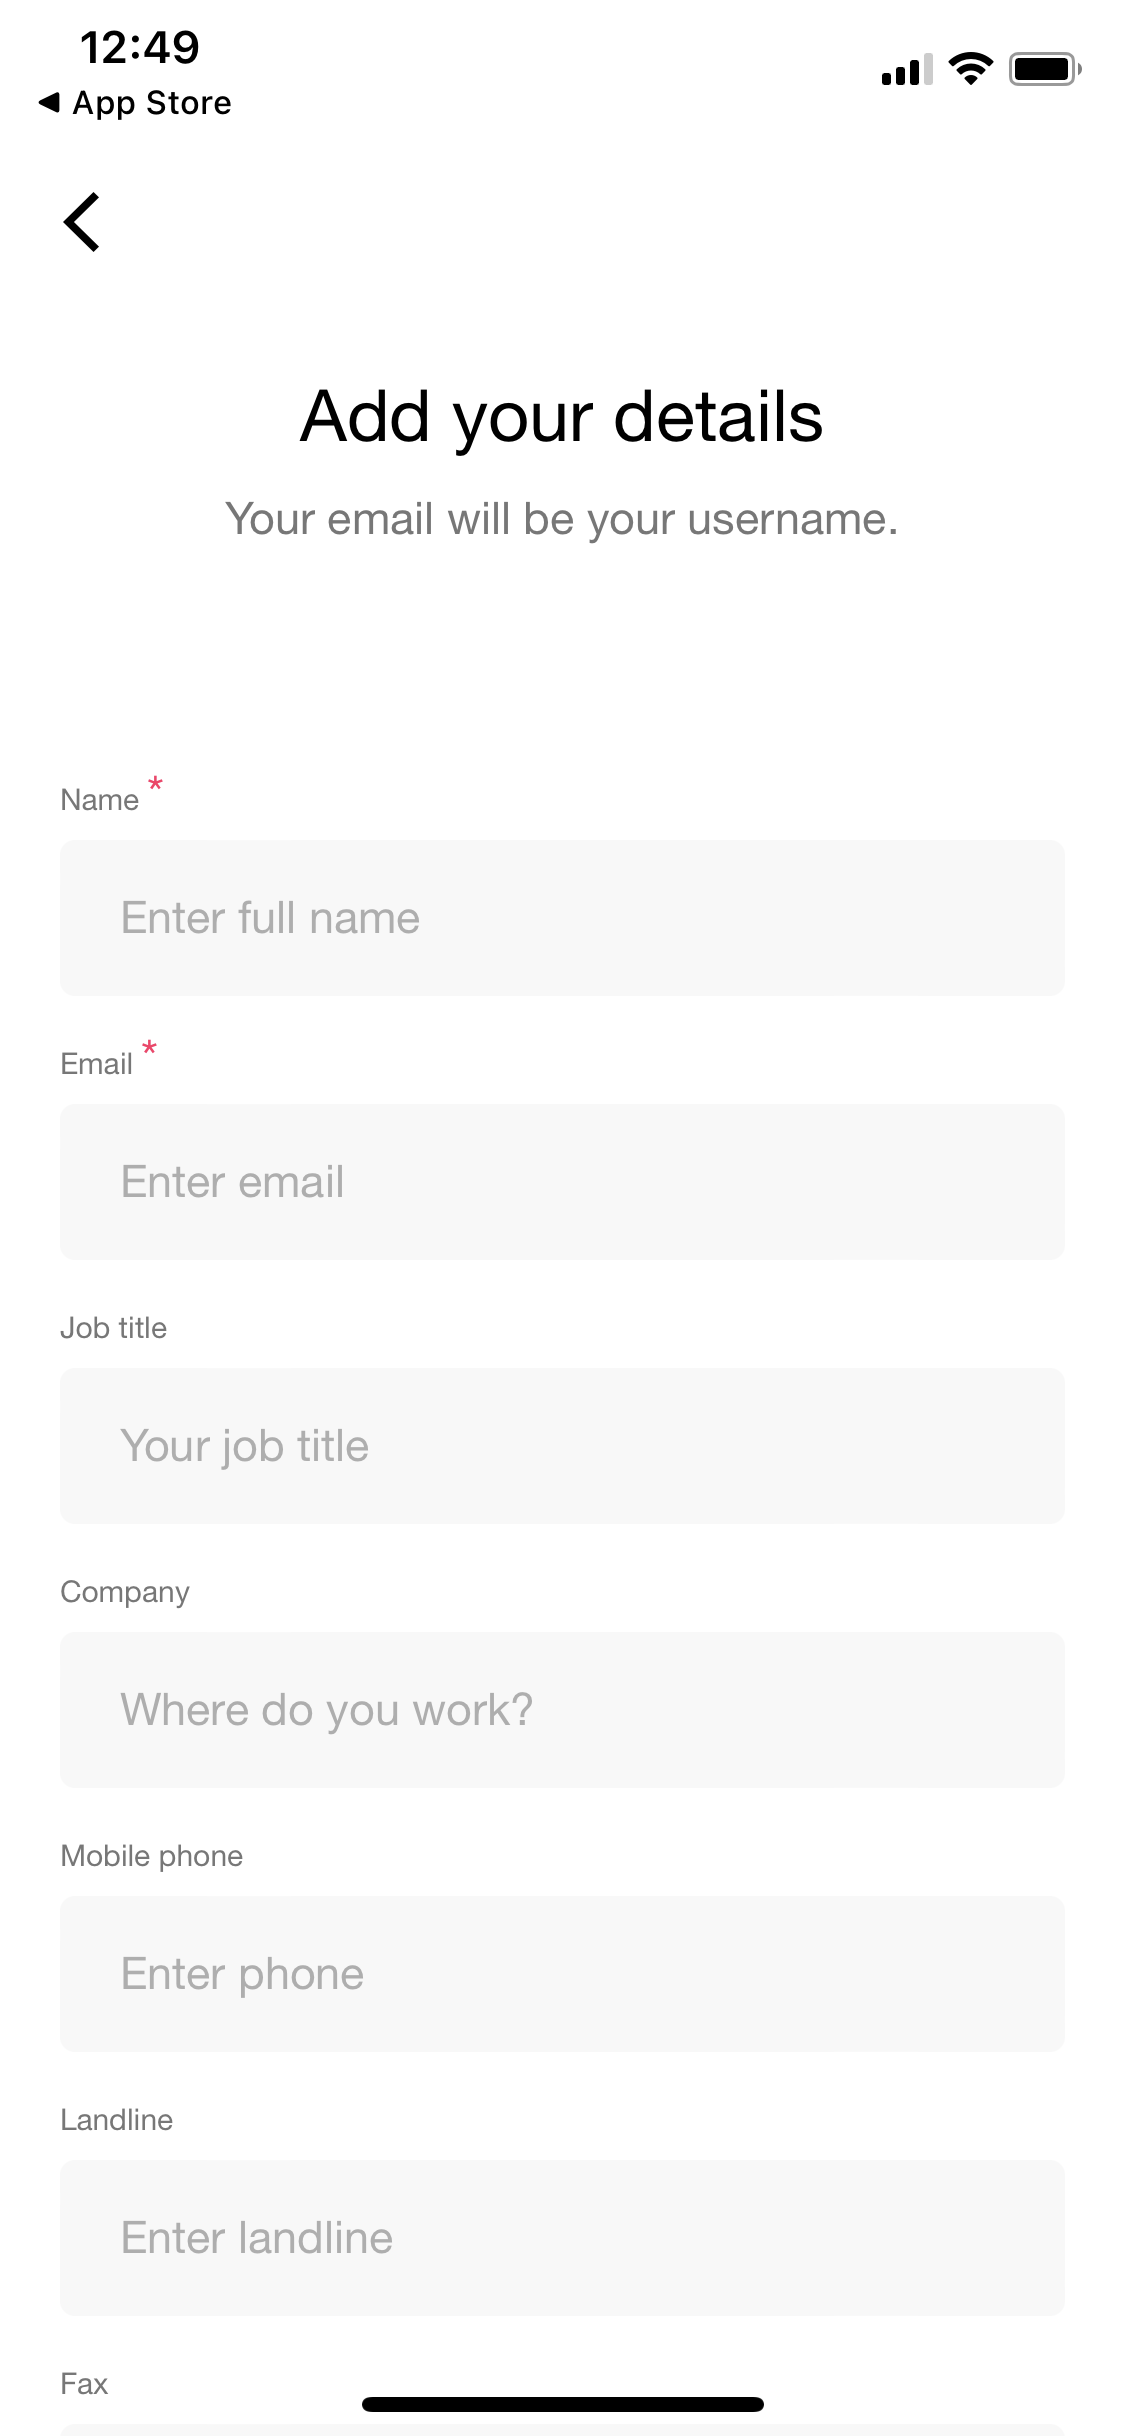
Task: Select the Your job title field
Action: pos(562,1446)
